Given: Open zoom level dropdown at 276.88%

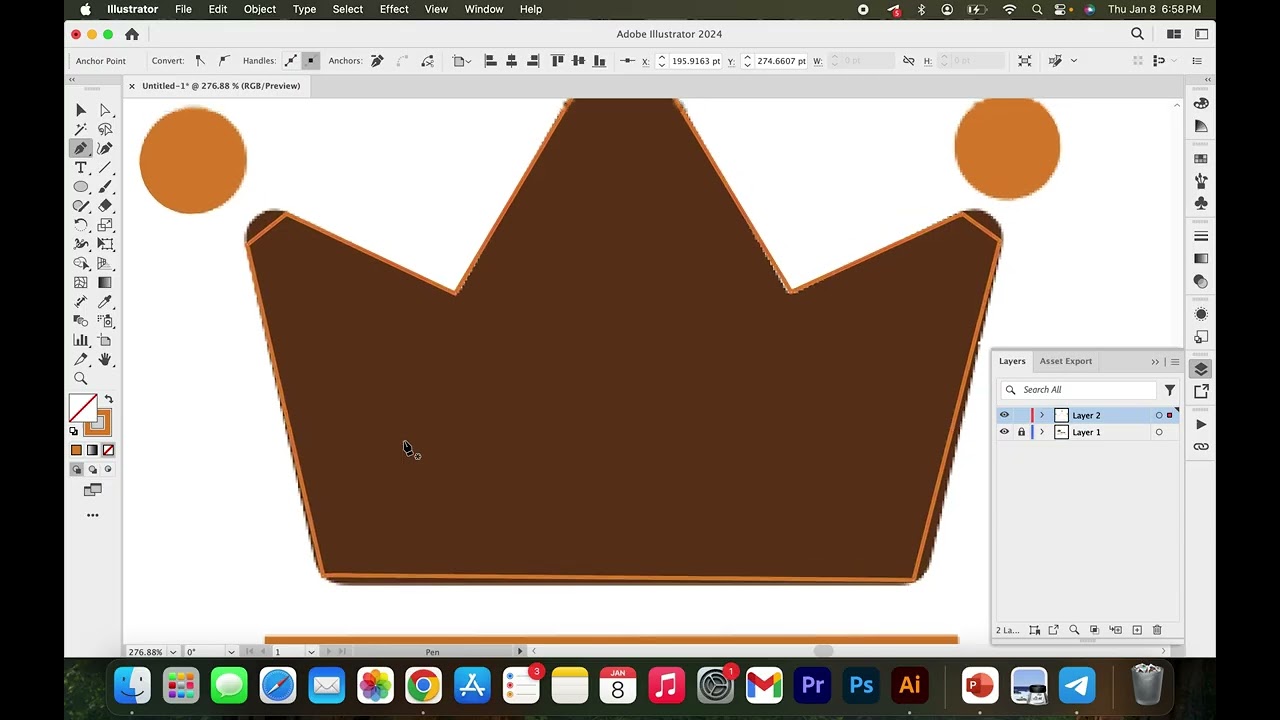Looking at the screenshot, I should point(173,652).
